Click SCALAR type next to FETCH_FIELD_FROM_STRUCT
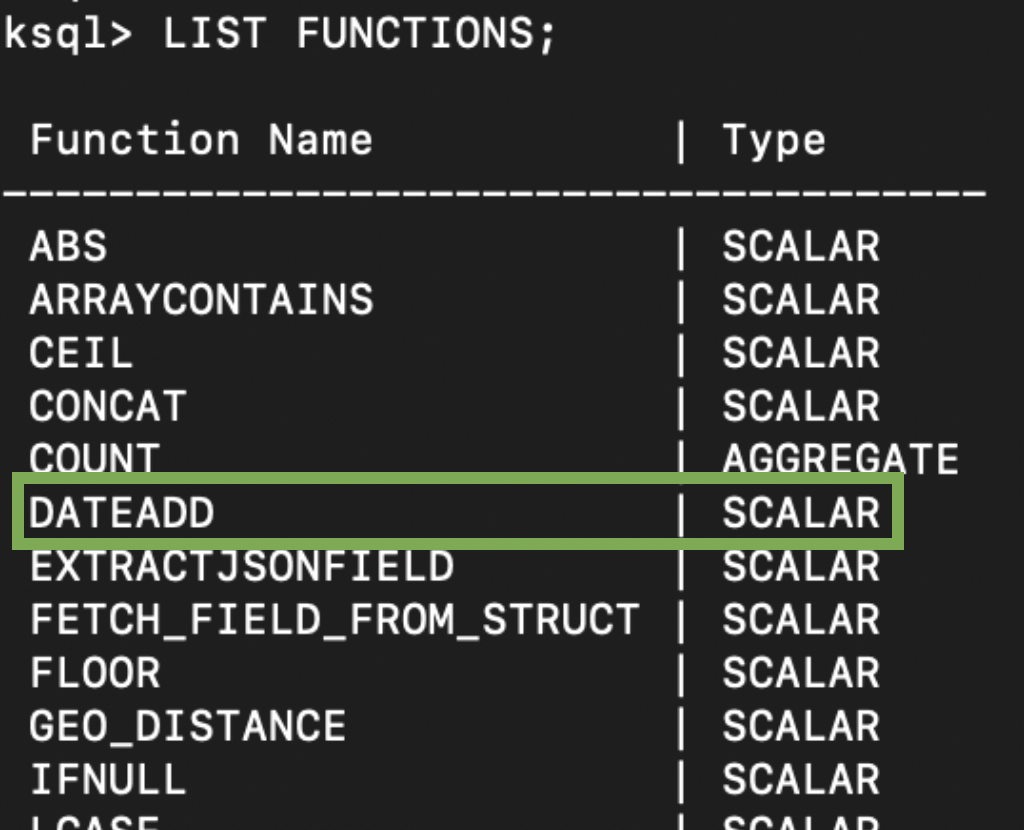Image resolution: width=1024 pixels, height=830 pixels. tap(801, 620)
